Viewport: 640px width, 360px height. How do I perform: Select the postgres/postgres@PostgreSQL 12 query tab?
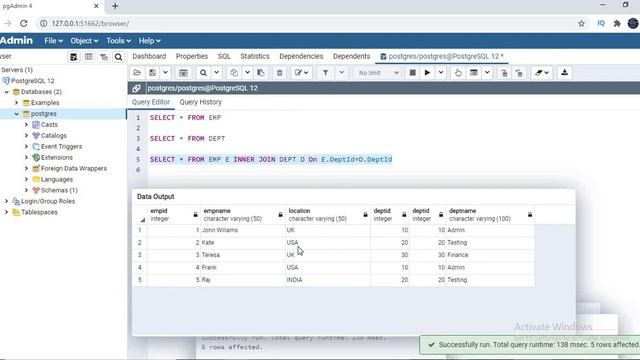coord(442,56)
